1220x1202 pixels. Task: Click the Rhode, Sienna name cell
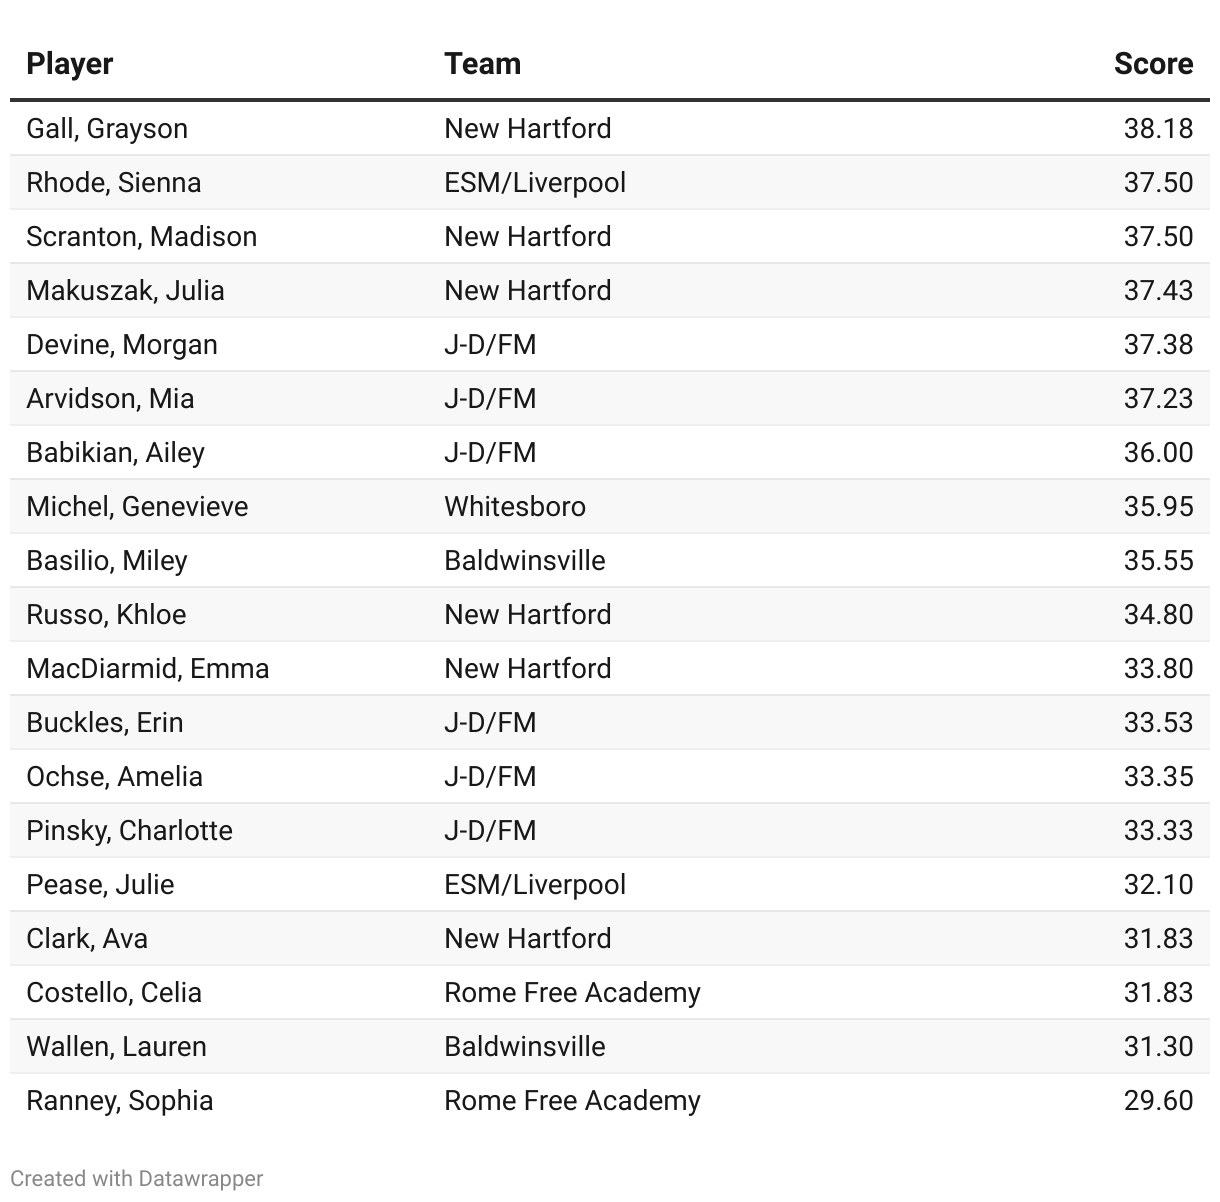tap(114, 183)
